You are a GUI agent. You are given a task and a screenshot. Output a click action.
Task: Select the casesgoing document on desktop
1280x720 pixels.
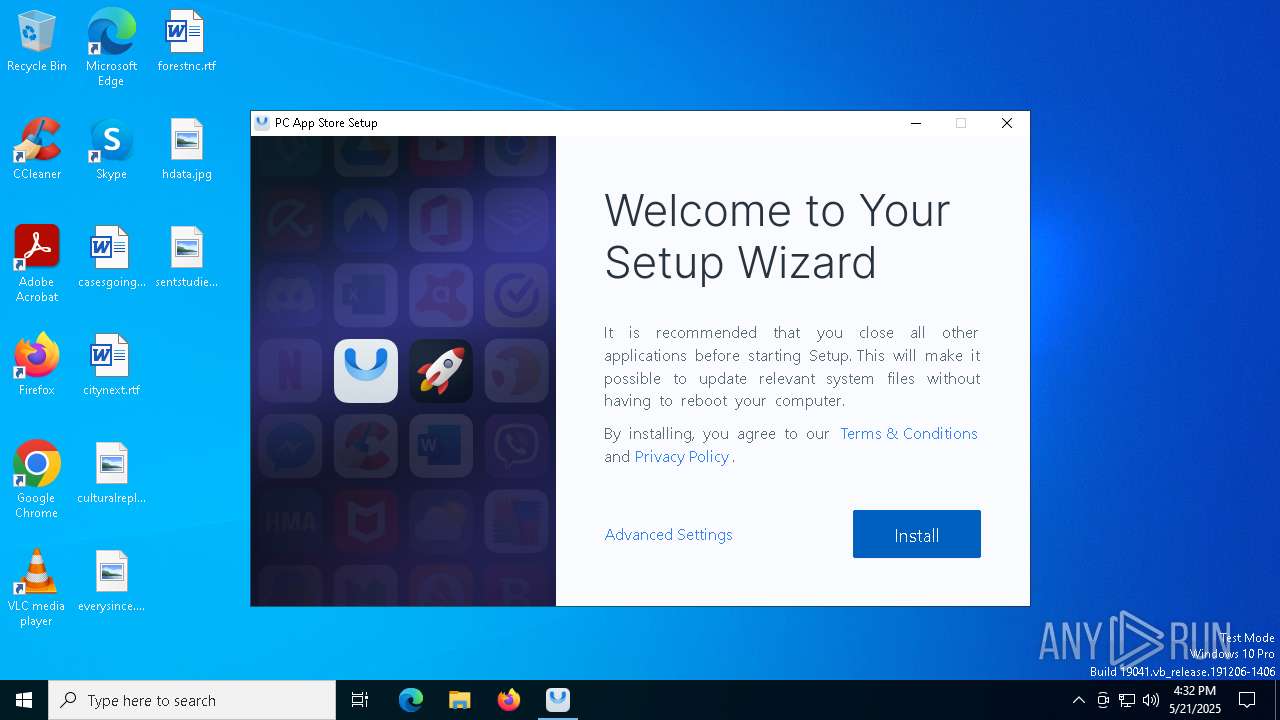[111, 258]
